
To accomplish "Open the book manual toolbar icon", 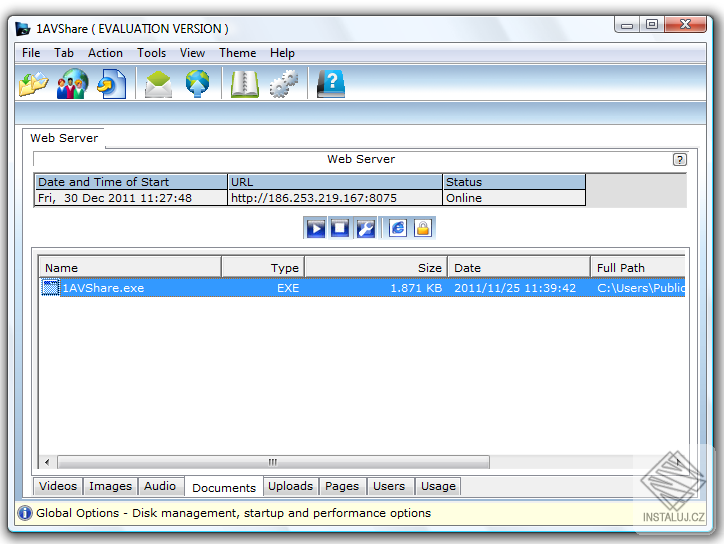I will (x=245, y=84).
